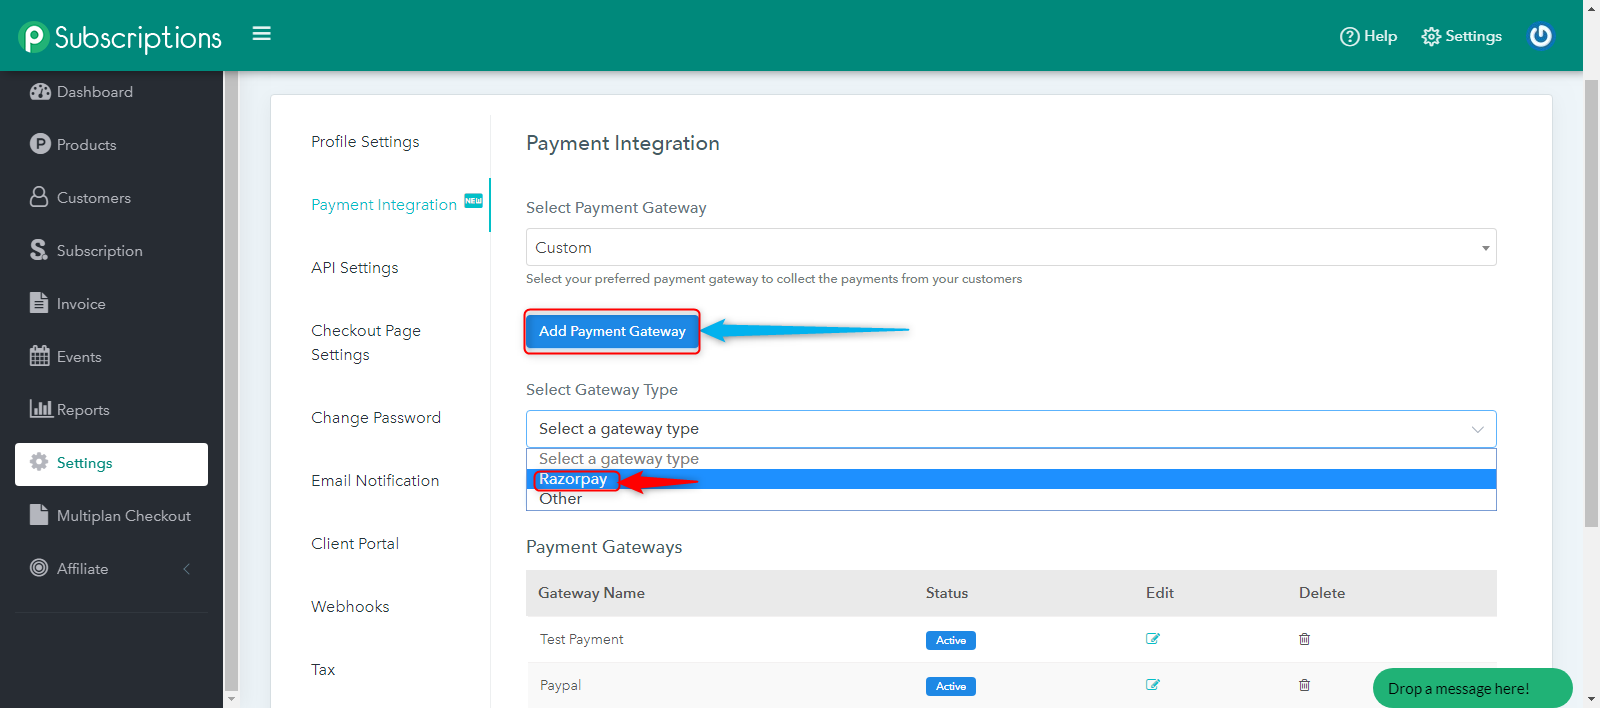Click Gateway Name column header
This screenshot has height=708, width=1600.
point(591,593)
